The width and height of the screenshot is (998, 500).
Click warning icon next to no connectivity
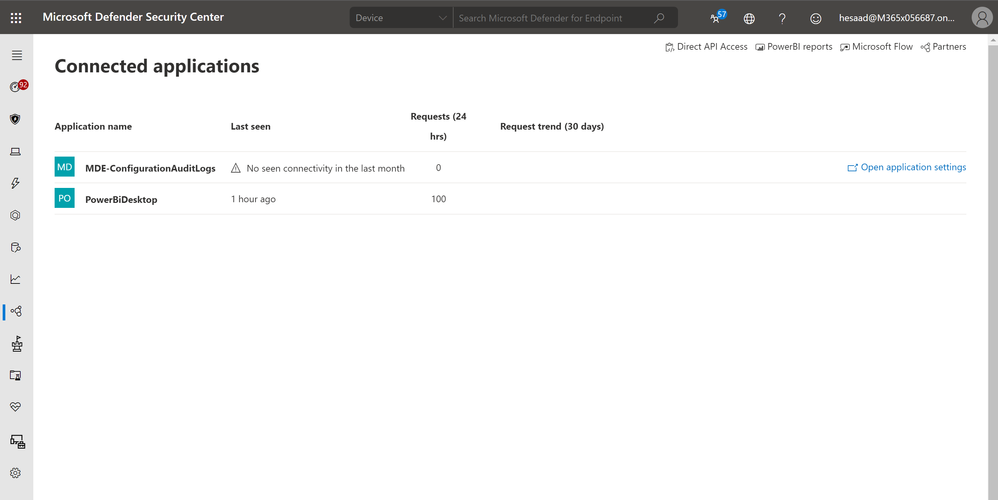[x=235, y=168]
